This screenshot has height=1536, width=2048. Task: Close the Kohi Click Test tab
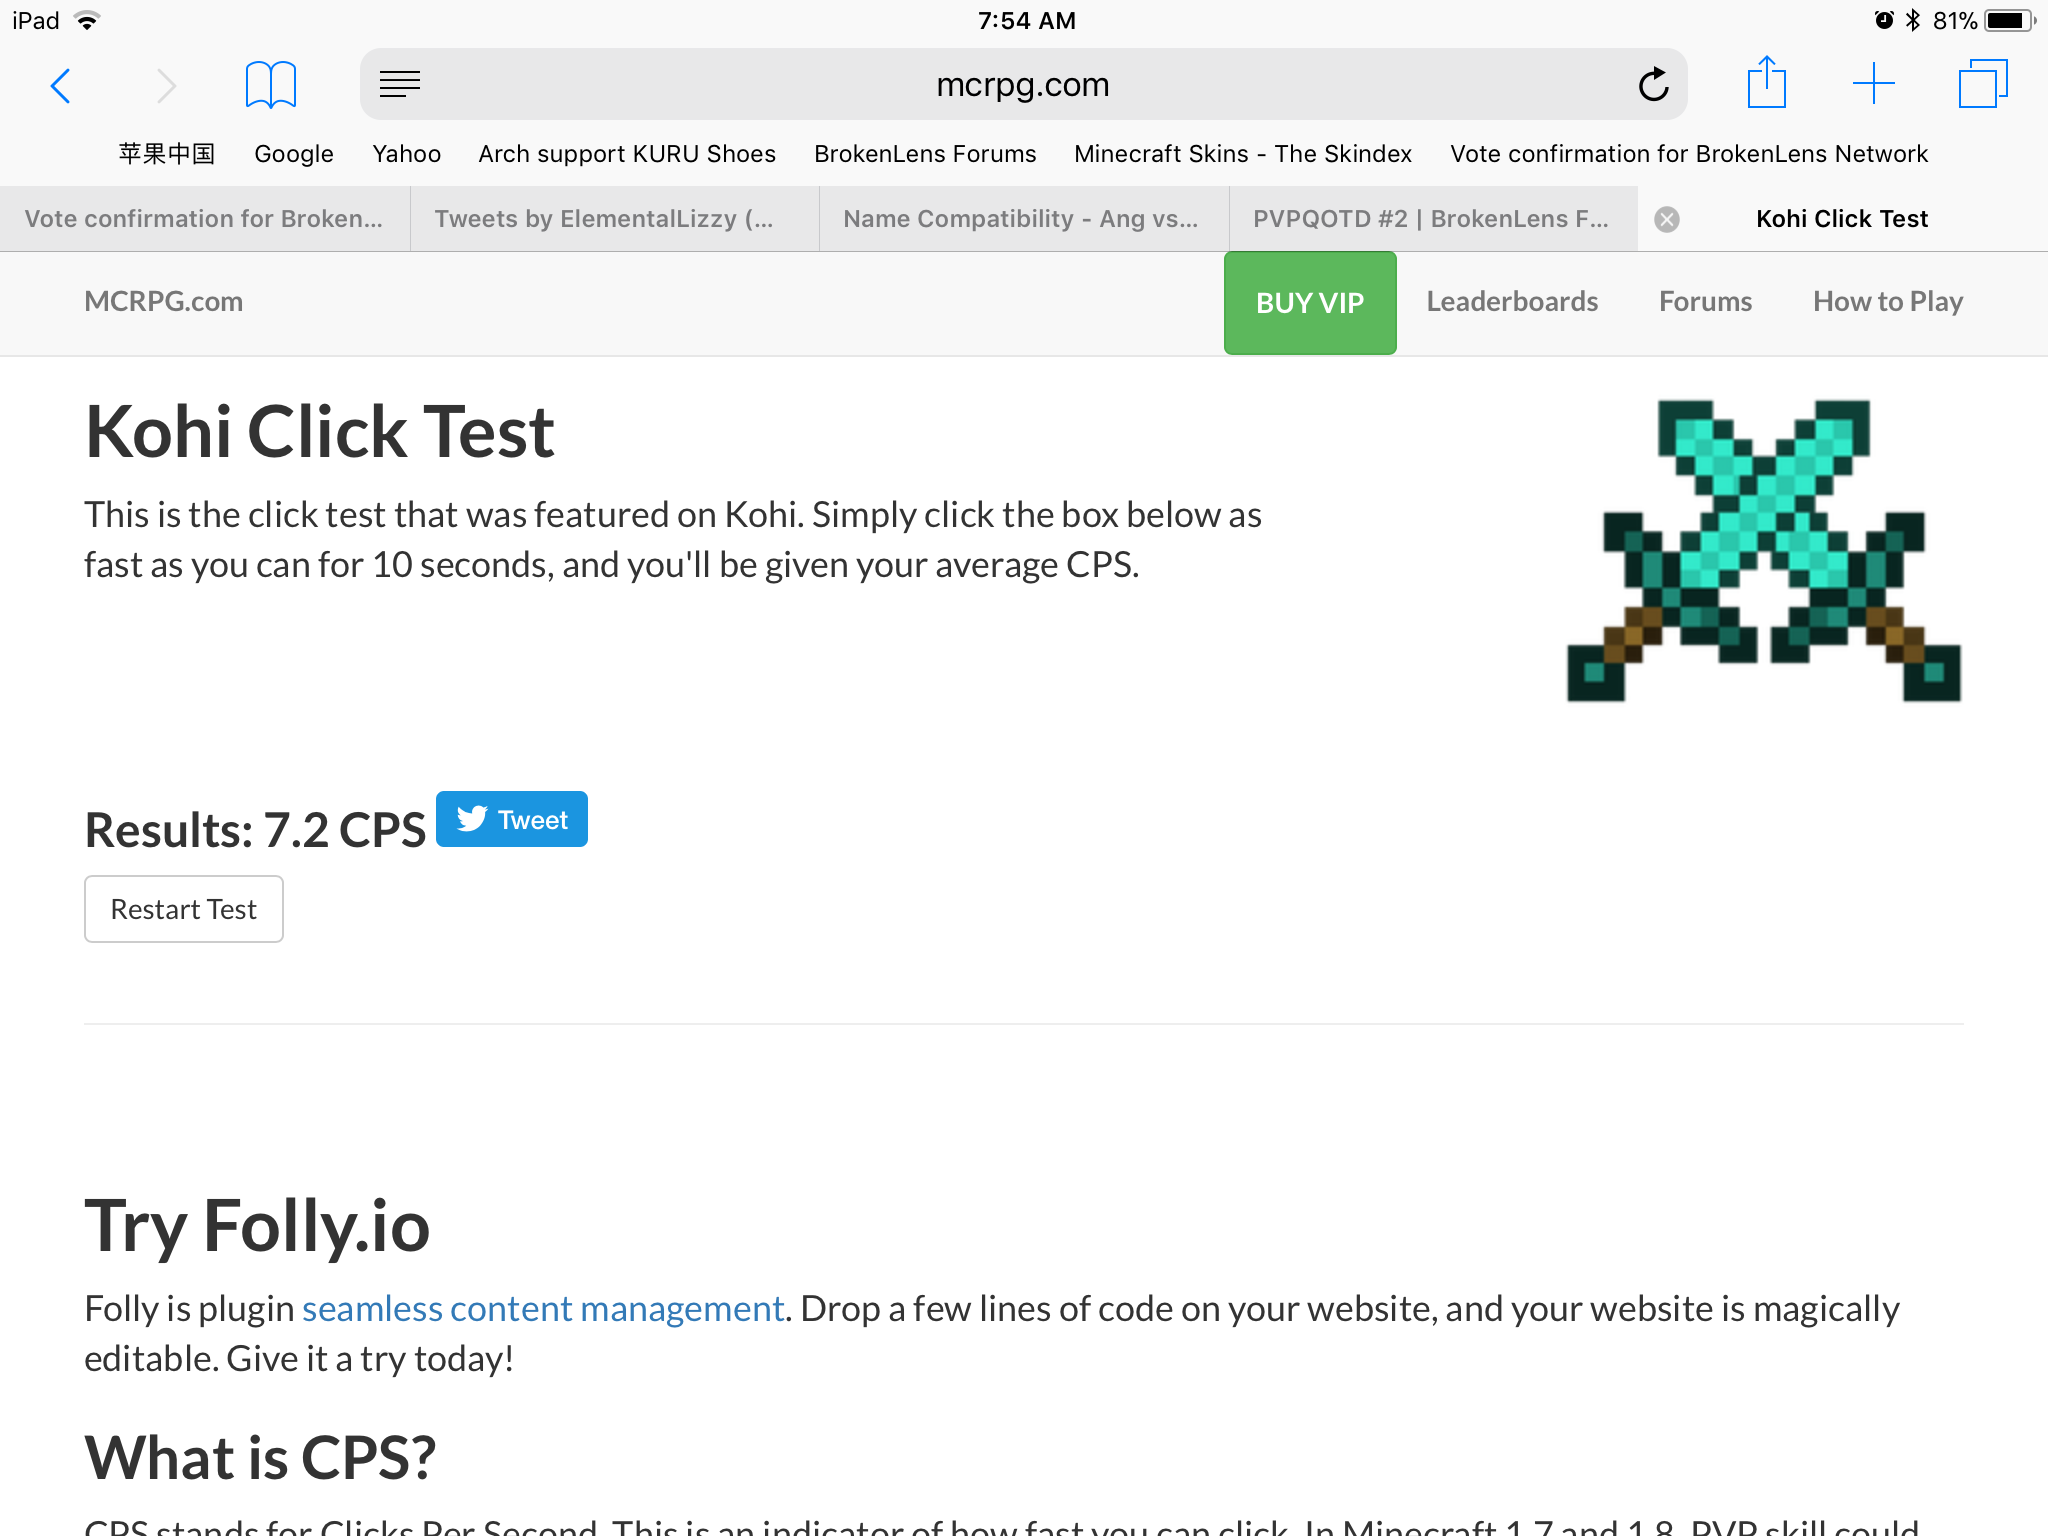(x=1667, y=219)
